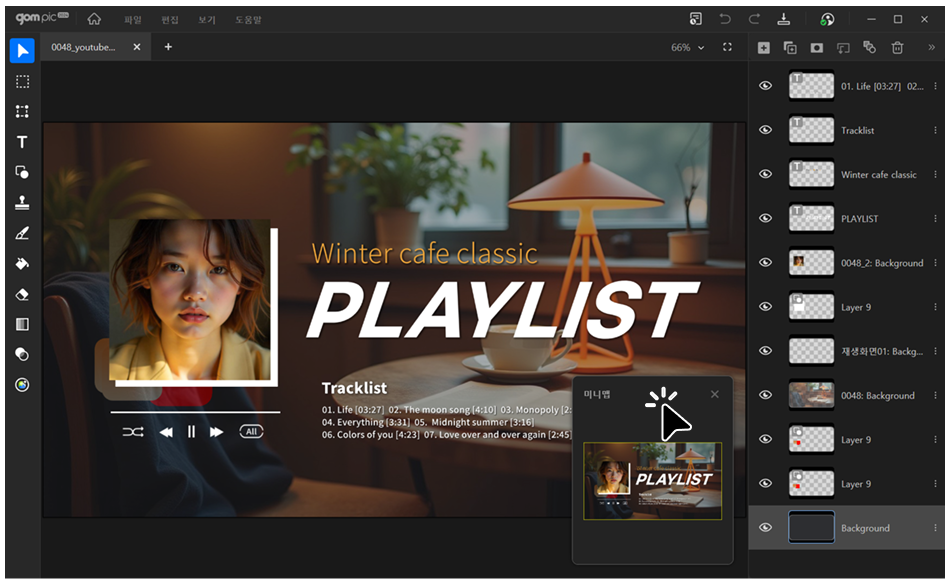This screenshot has height=586, width=949.
Task: Toggle the PLAYLIST layer eye icon
Action: [x=766, y=219]
